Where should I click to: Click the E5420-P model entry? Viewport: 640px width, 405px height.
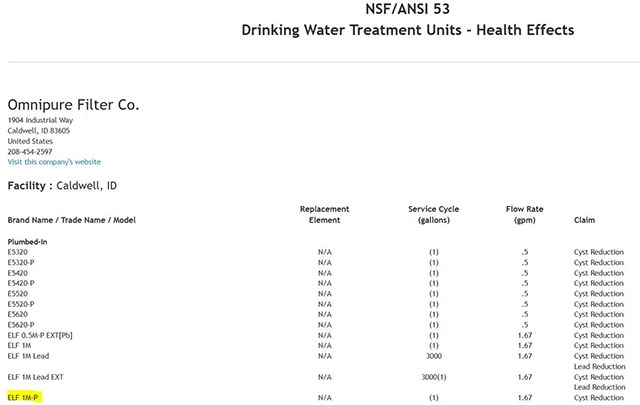pos(23,283)
